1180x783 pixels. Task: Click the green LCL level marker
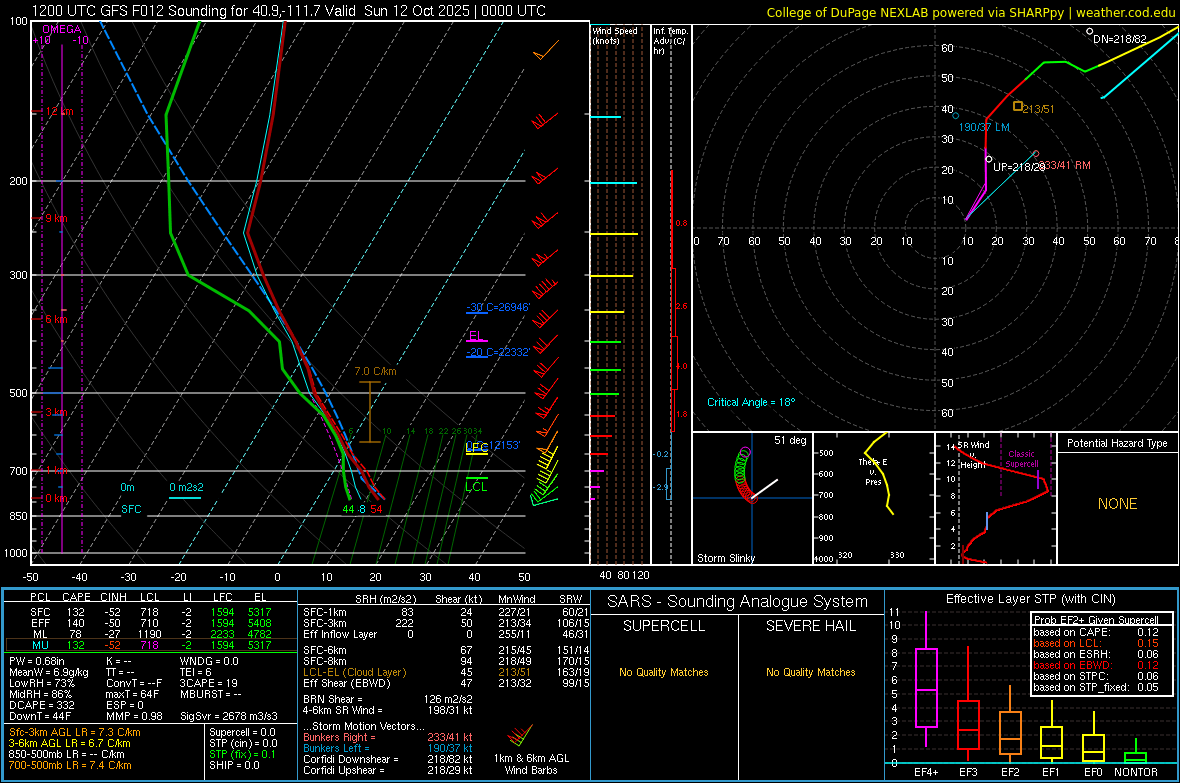[x=476, y=484]
